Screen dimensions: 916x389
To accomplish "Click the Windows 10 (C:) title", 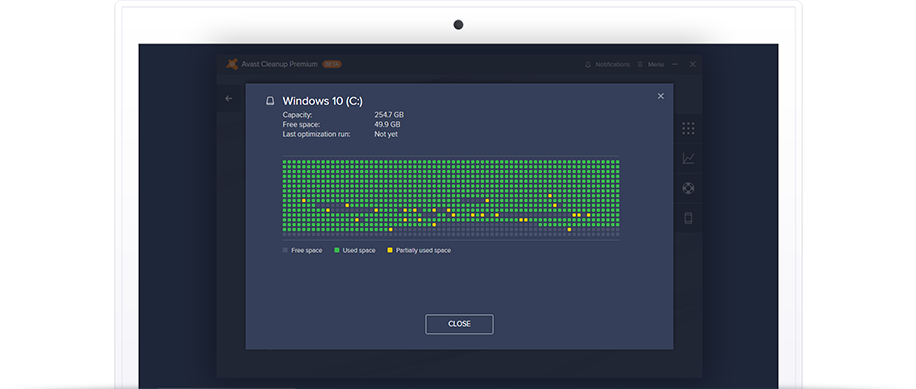I will (322, 101).
